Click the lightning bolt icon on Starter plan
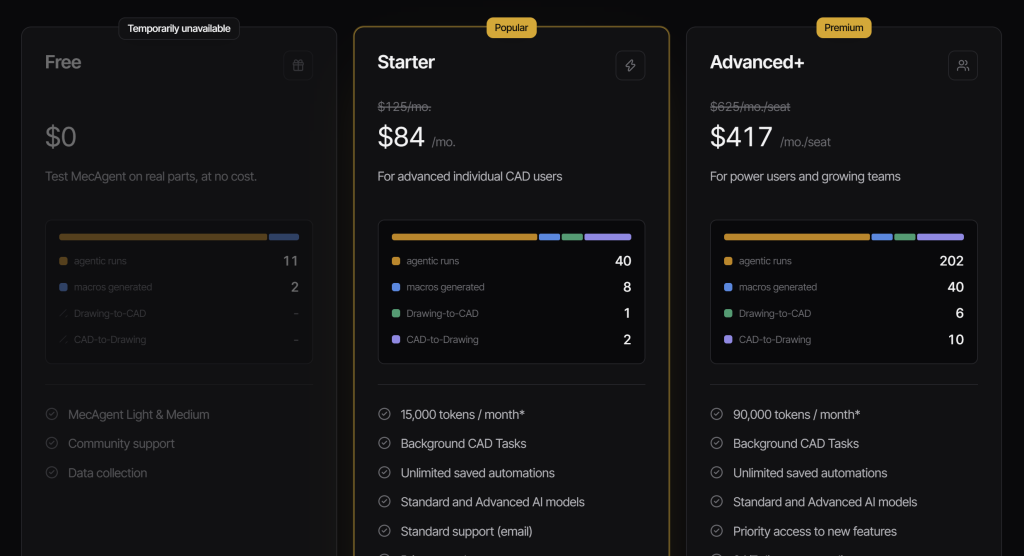 point(630,65)
